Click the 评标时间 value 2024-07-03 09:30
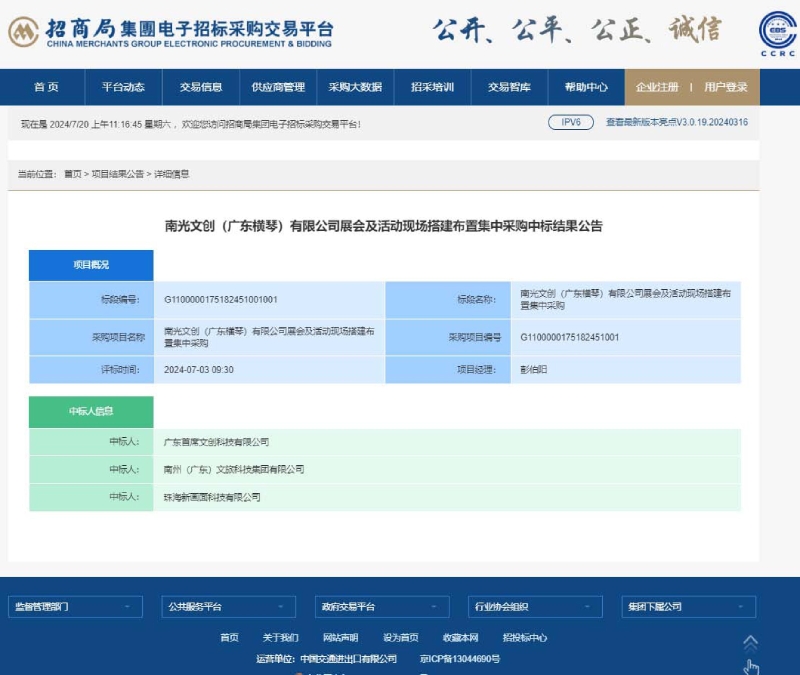800x675 pixels. (199, 369)
